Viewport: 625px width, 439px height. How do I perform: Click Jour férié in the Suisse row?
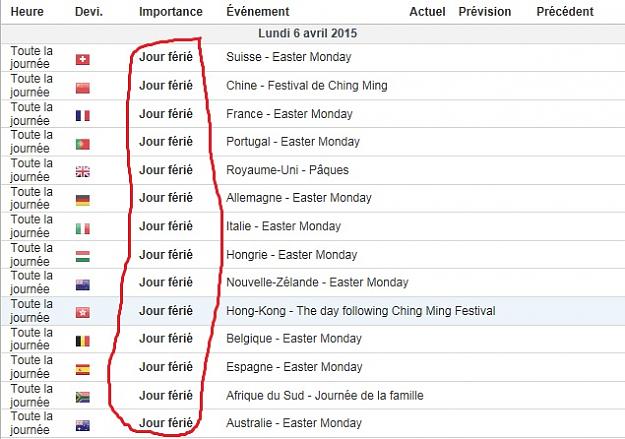click(166, 57)
